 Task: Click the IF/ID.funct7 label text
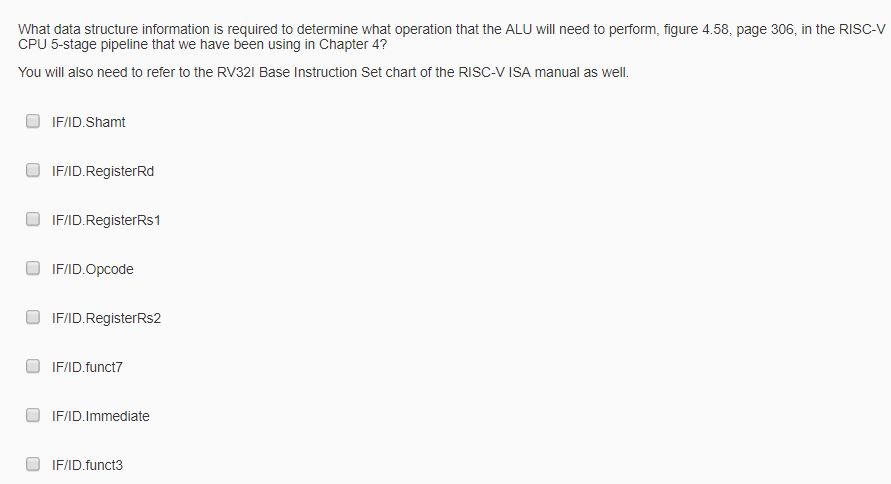coord(87,367)
